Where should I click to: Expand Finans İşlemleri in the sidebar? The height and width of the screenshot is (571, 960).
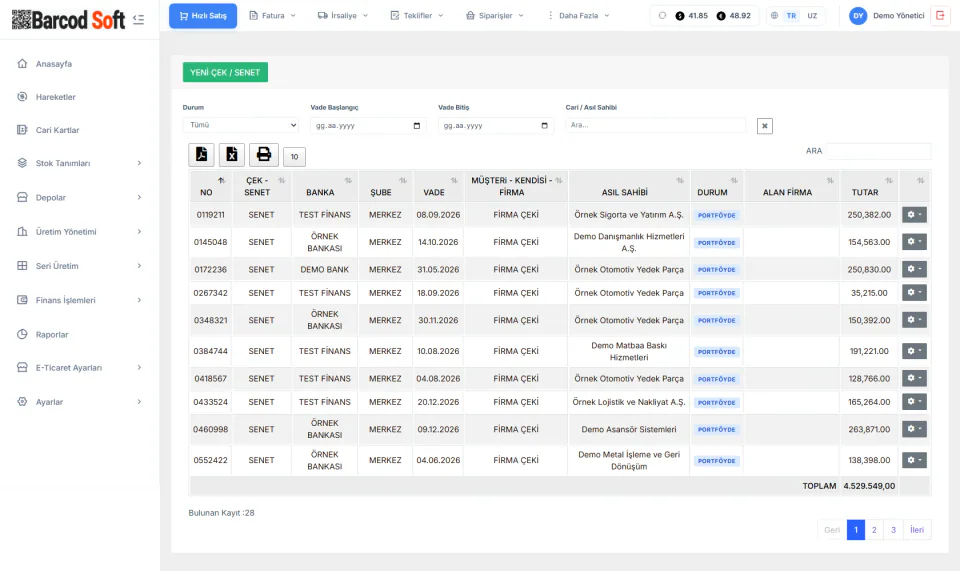[80, 300]
